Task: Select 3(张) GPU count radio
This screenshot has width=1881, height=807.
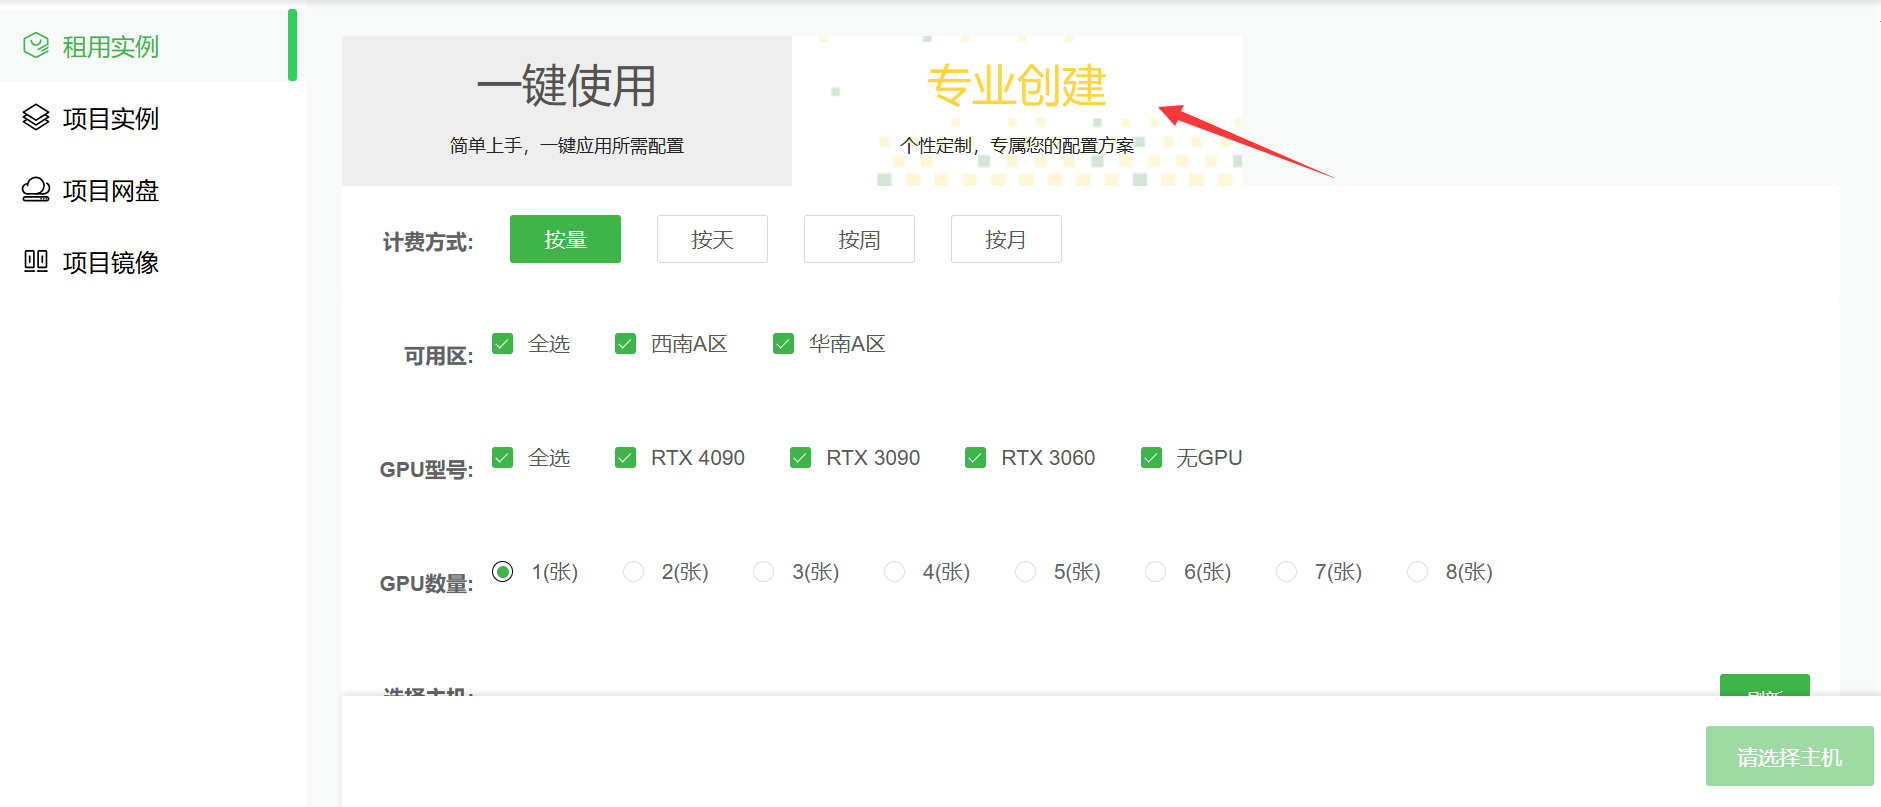Action: [764, 572]
